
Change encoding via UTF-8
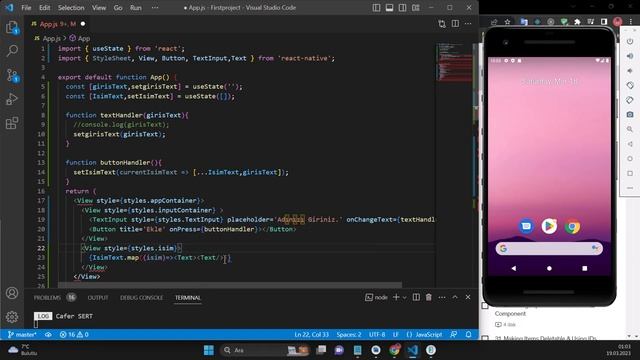click(377, 335)
